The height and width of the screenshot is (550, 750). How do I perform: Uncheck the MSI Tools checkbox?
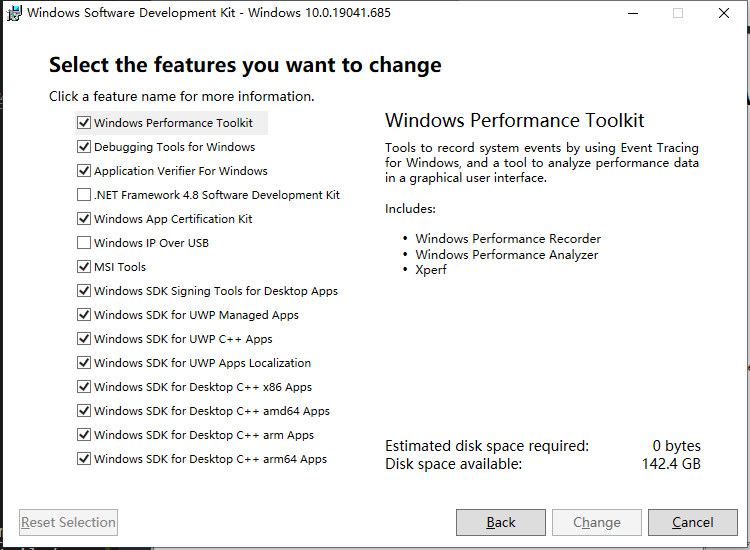click(84, 267)
